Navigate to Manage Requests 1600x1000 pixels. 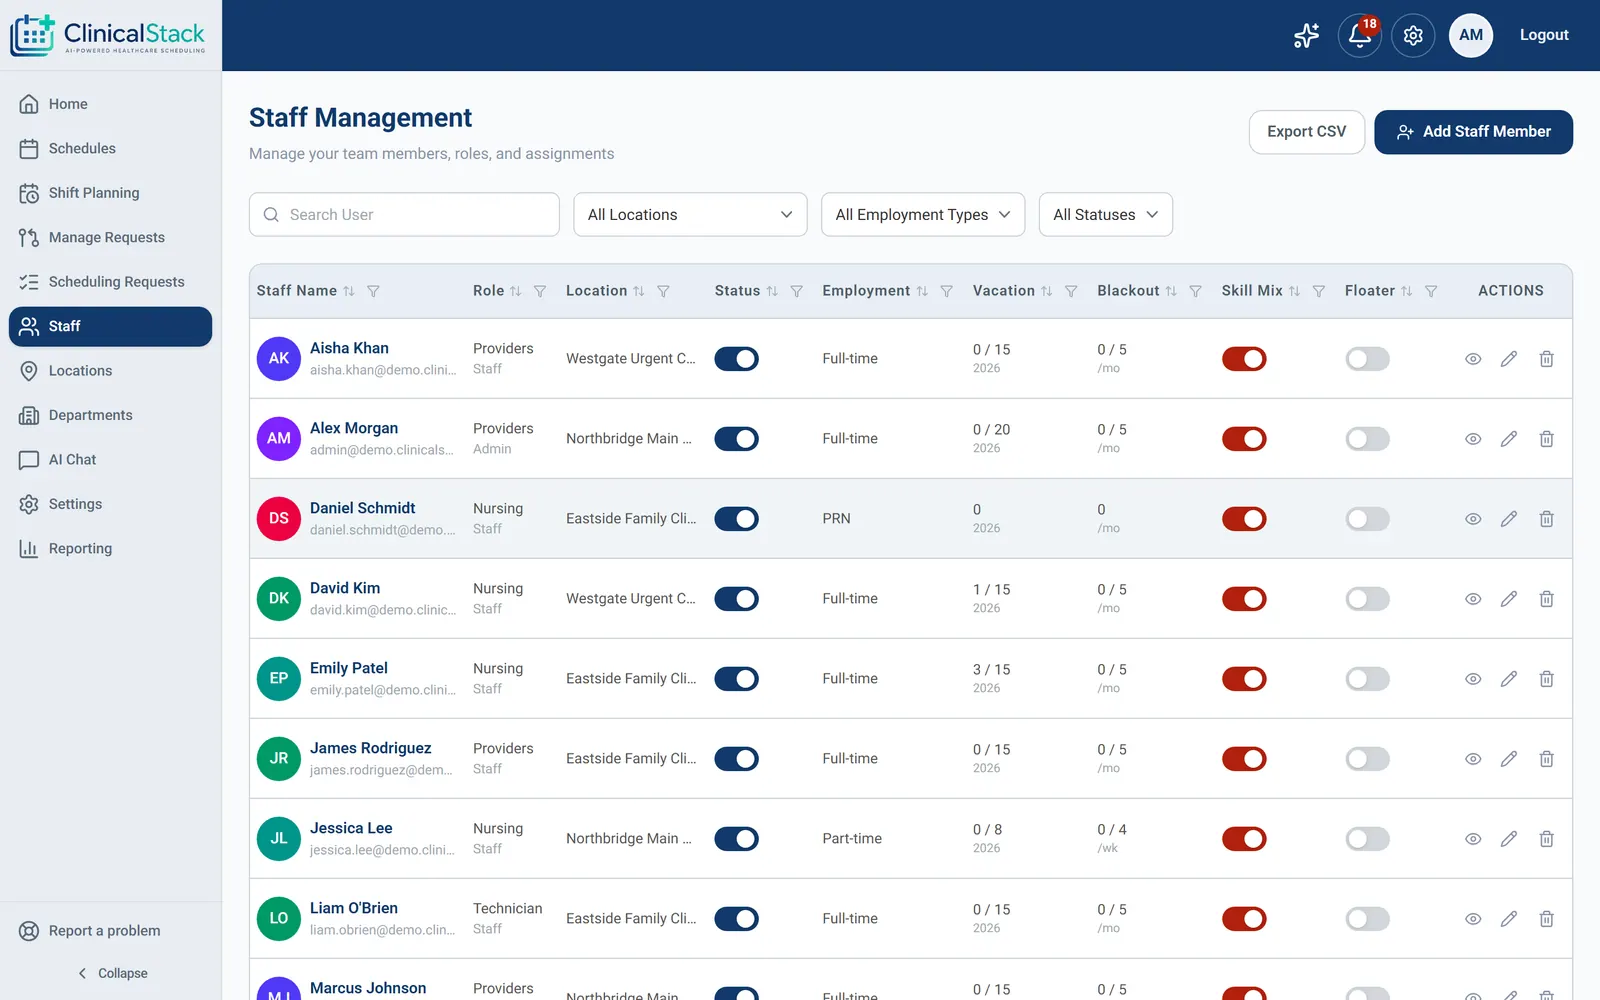[110, 237]
